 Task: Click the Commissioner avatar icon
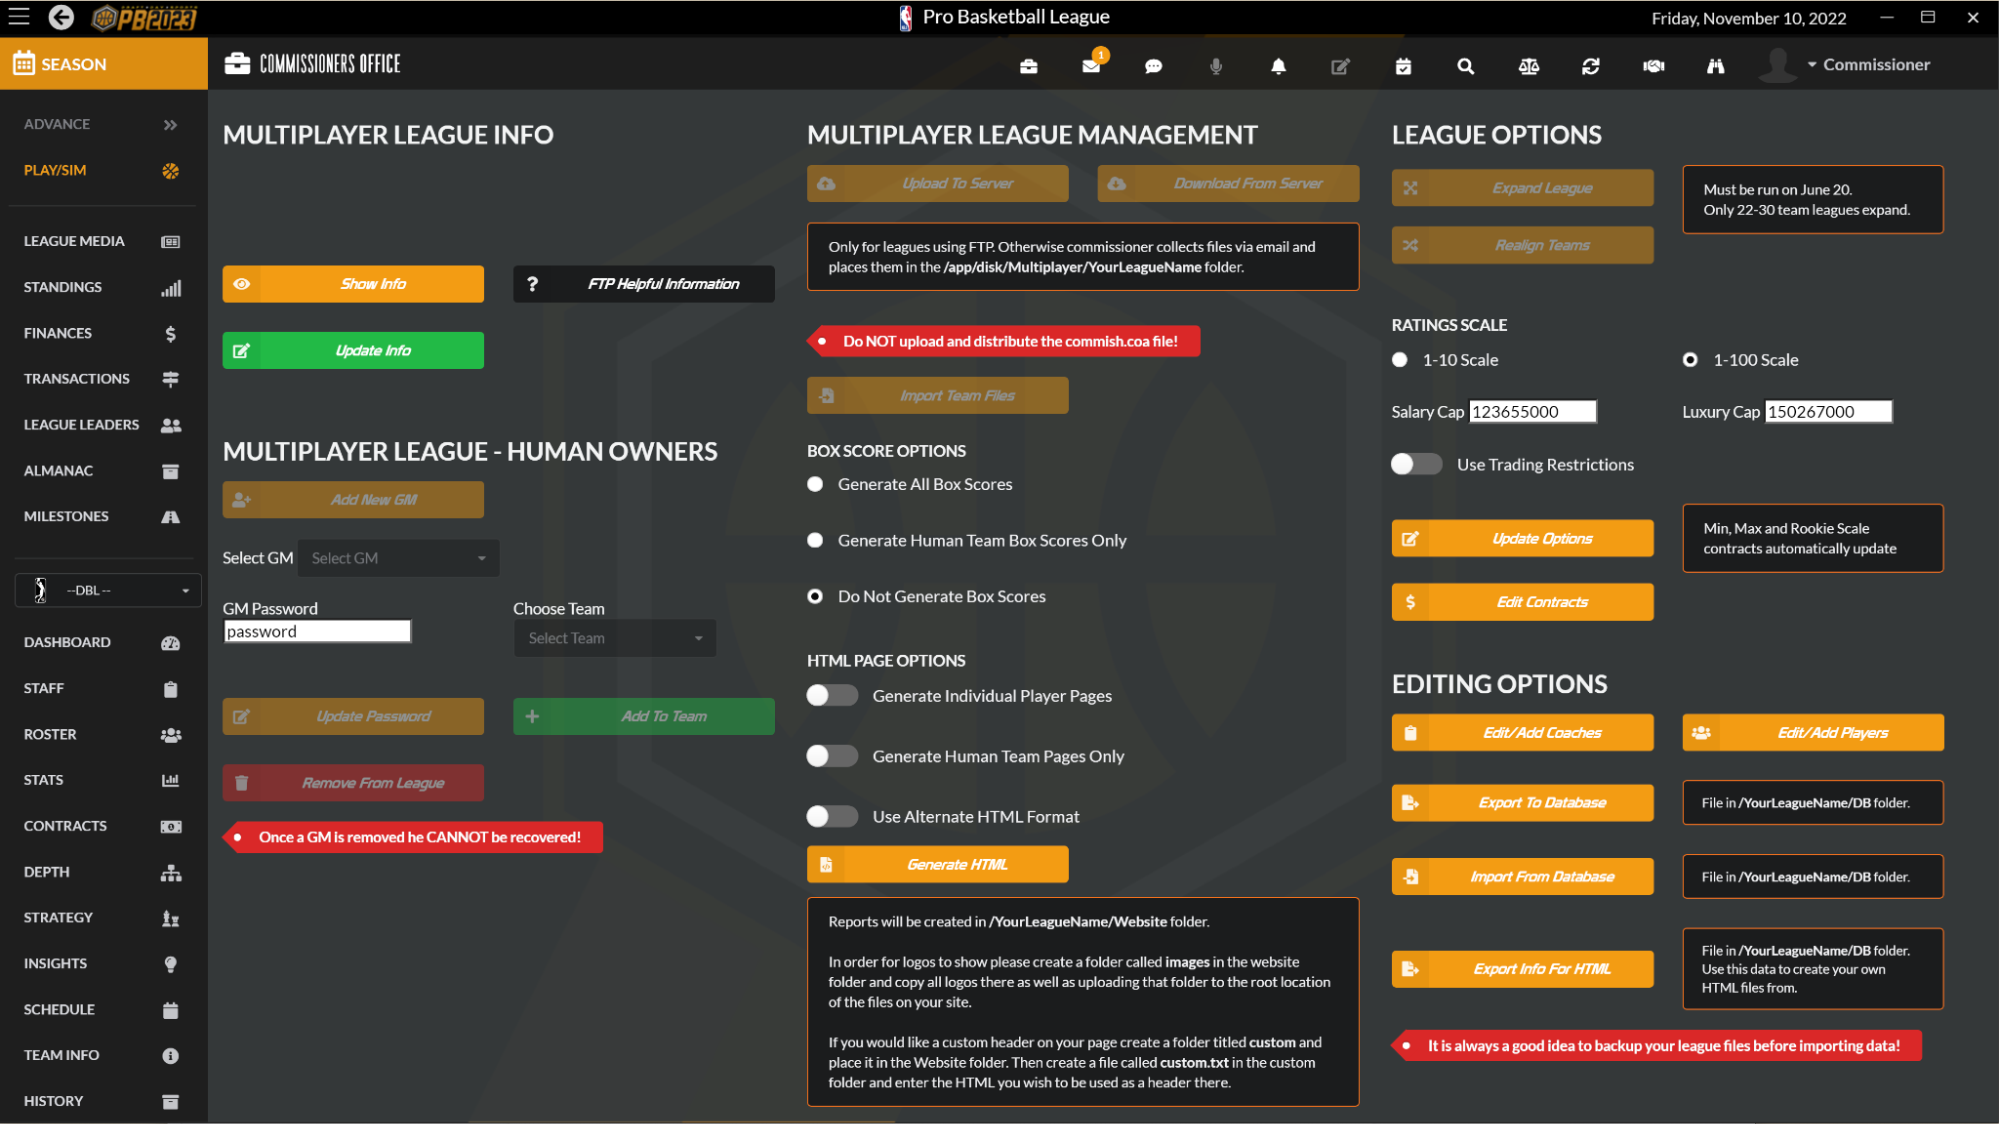(1777, 64)
